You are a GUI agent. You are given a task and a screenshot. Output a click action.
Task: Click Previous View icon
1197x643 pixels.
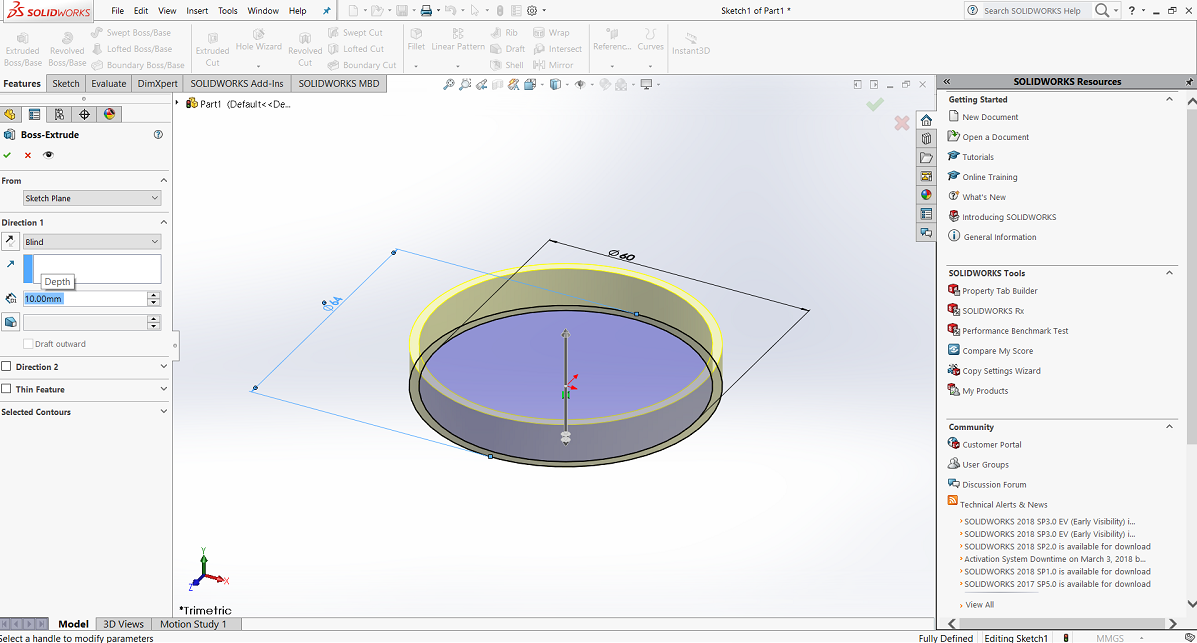[482, 85]
